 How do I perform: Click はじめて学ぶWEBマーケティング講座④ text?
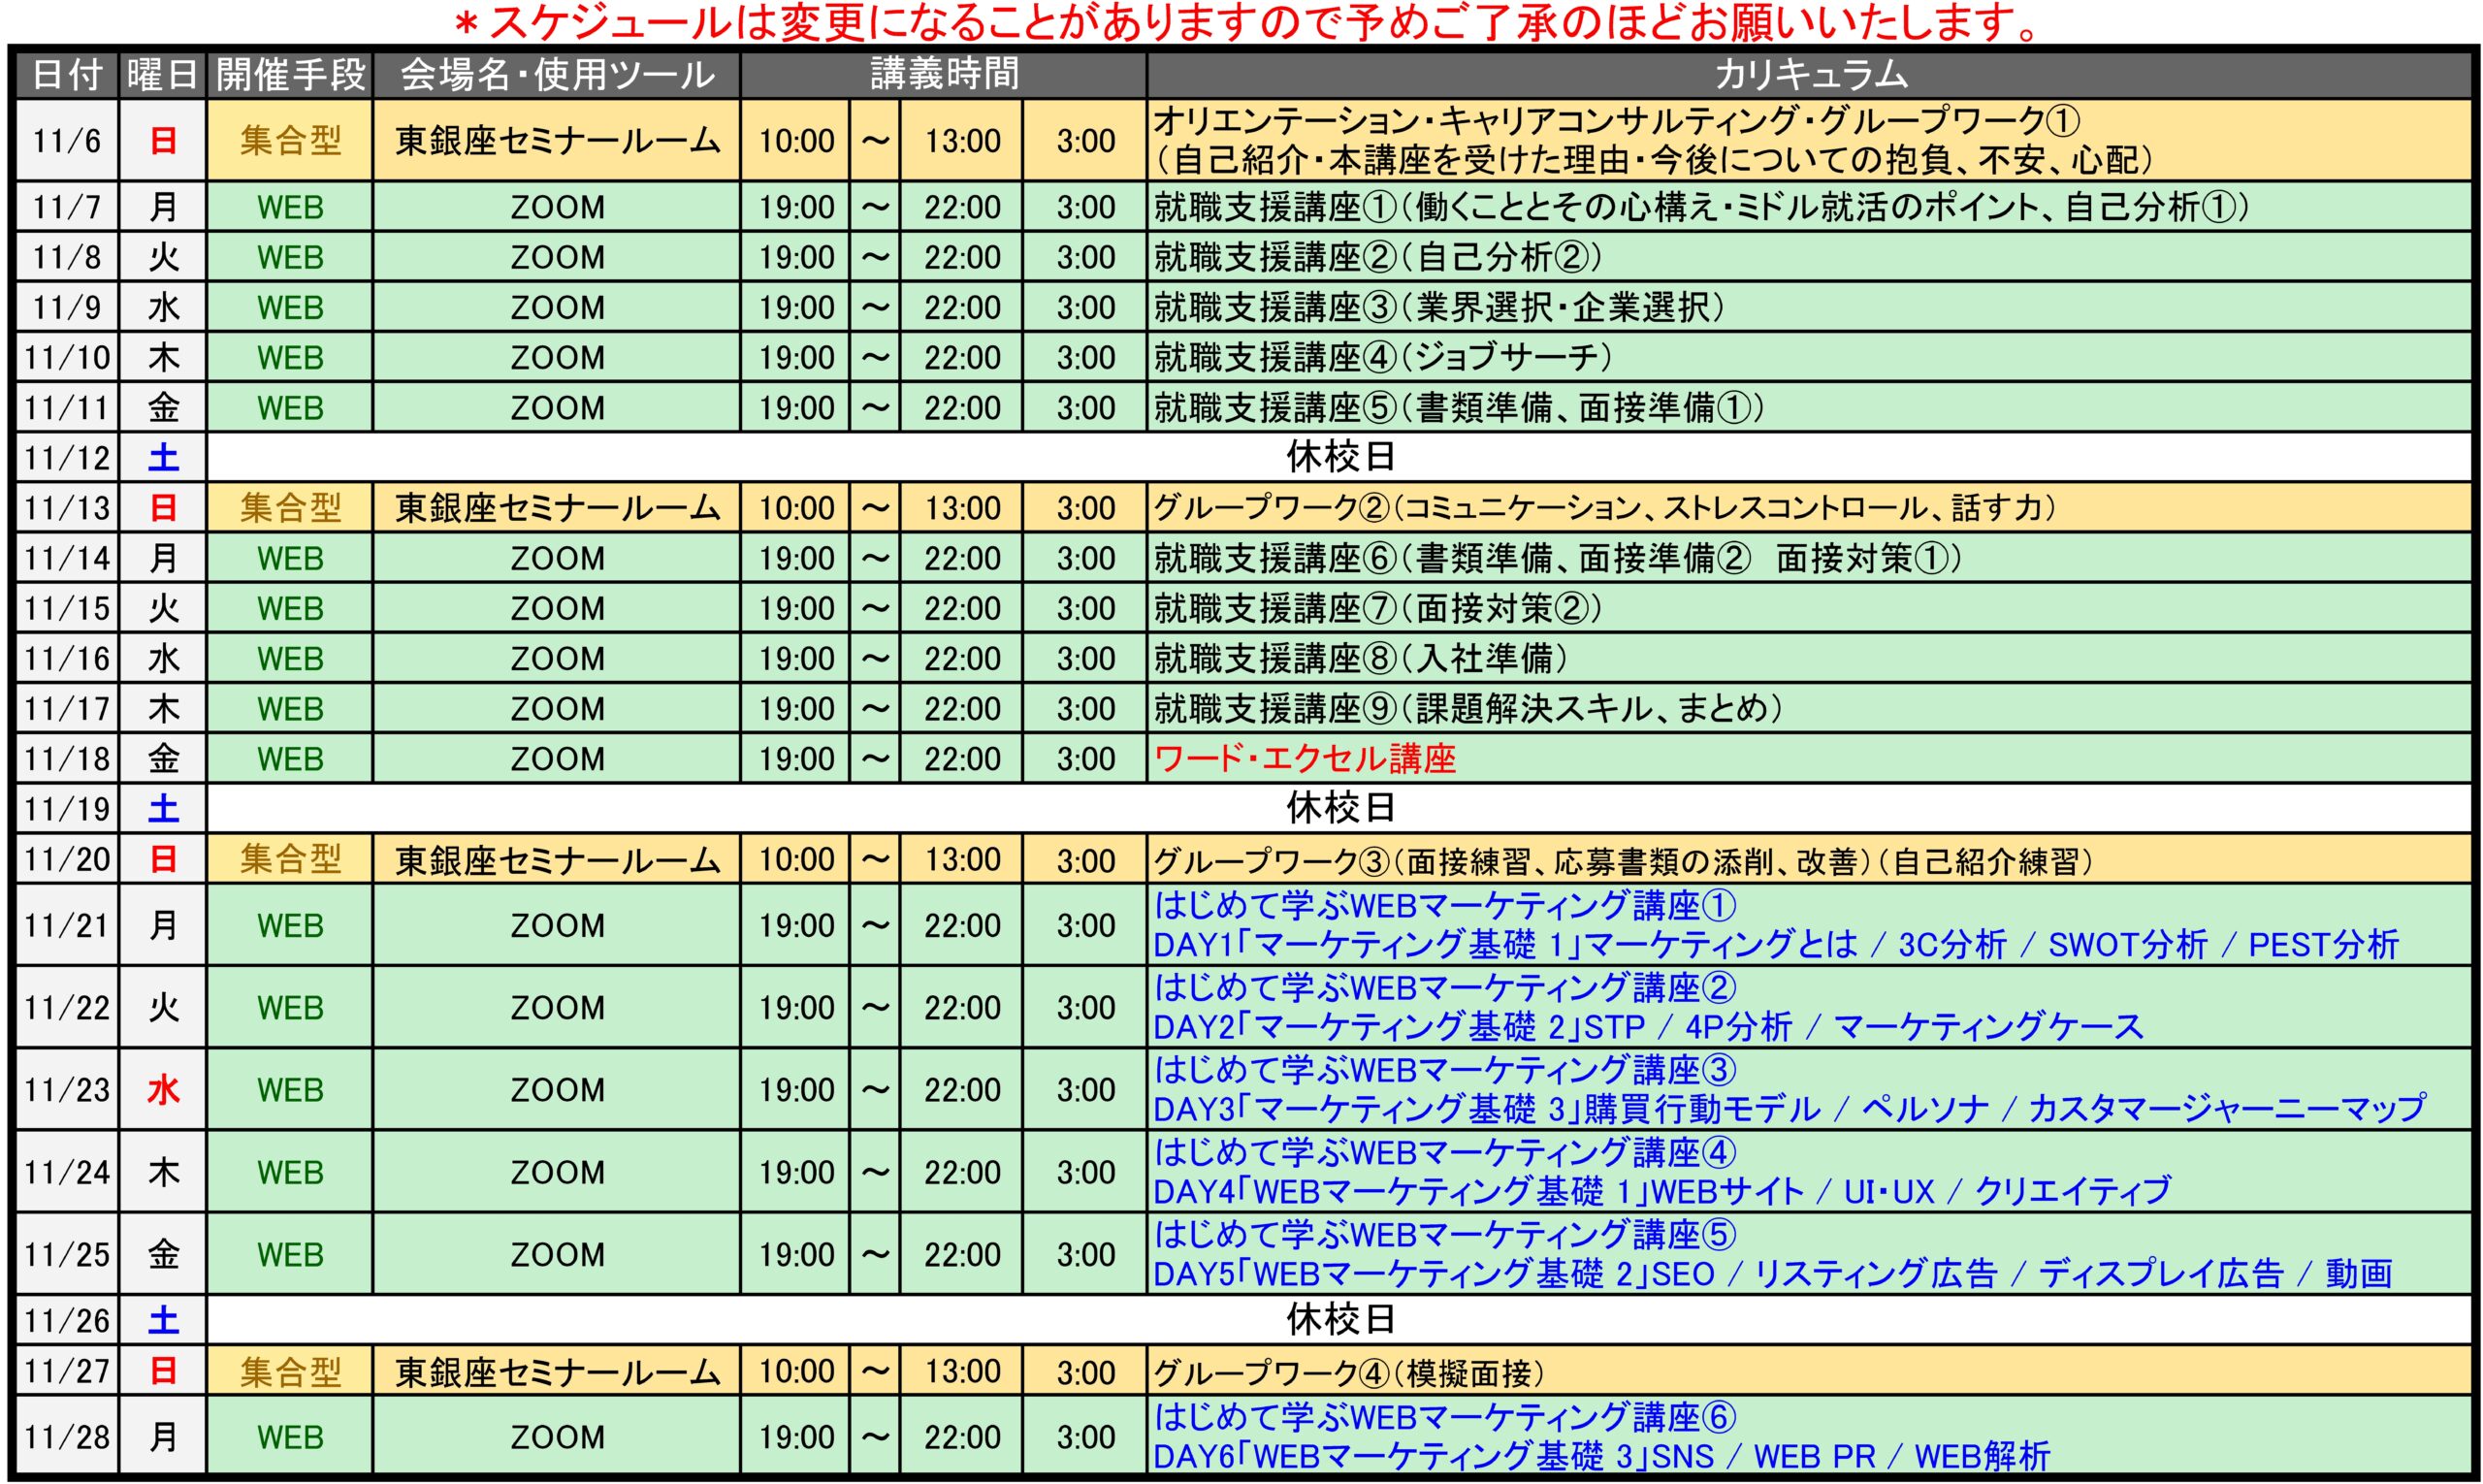tap(1445, 1152)
